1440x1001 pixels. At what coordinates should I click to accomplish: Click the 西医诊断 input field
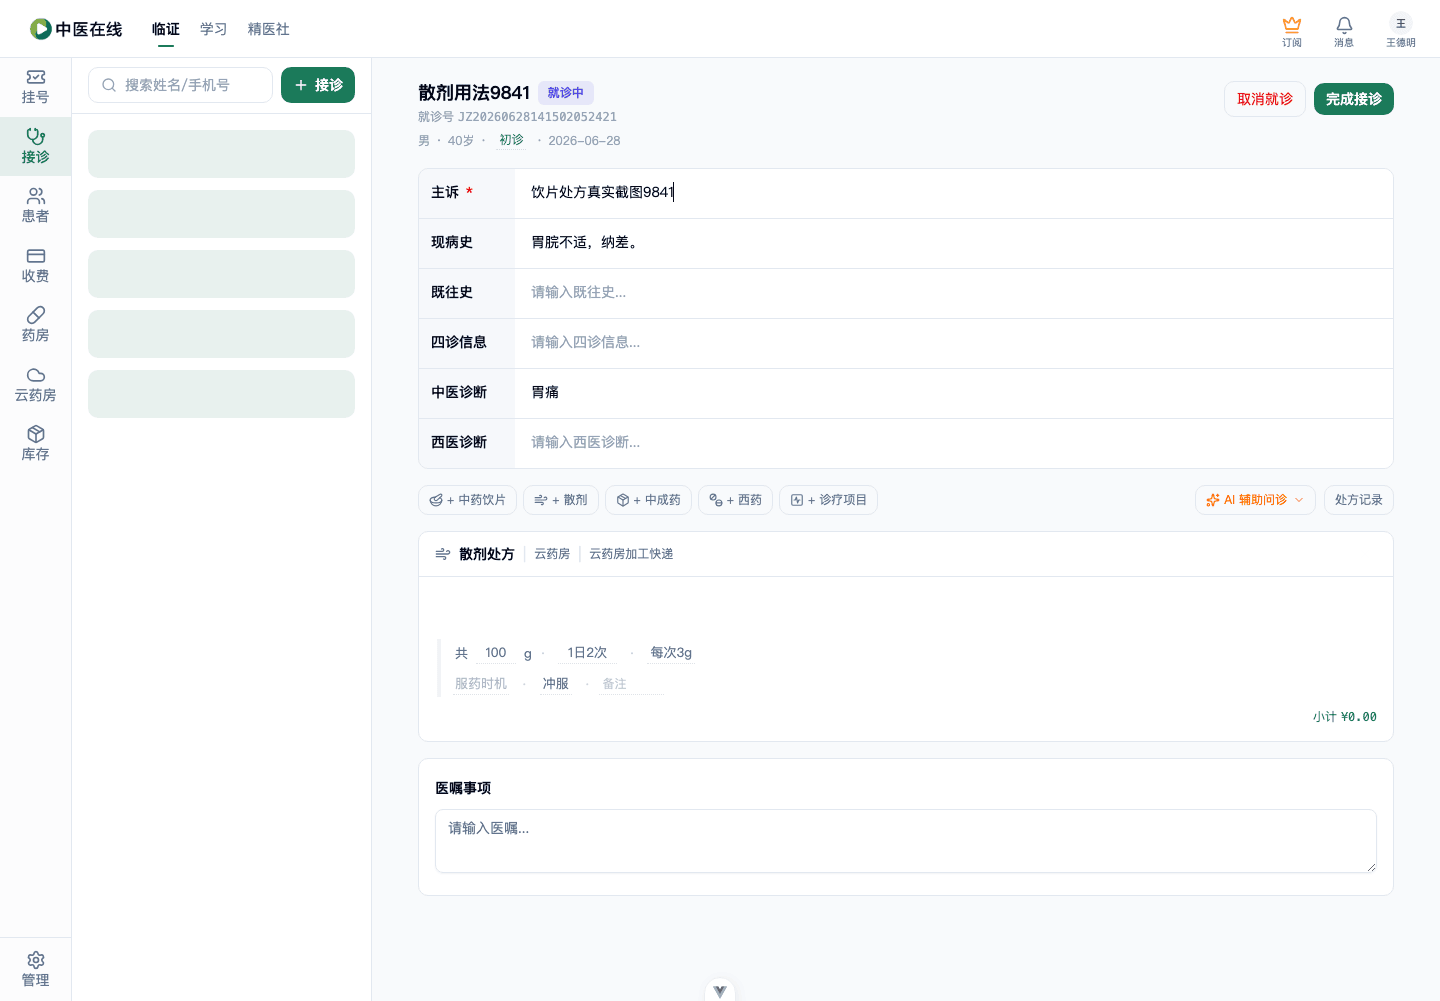pos(954,443)
